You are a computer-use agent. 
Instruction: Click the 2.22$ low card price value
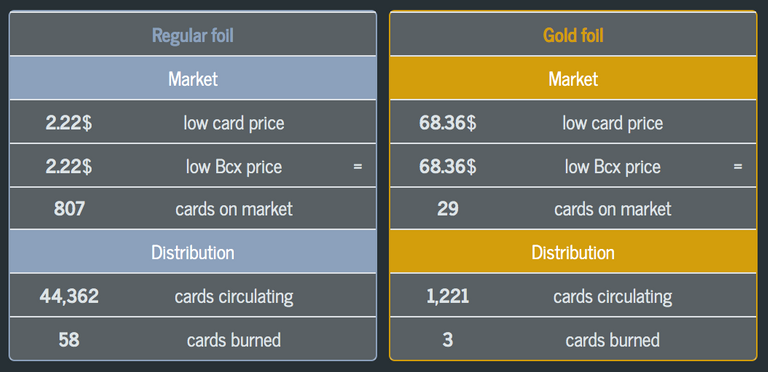pyautogui.click(x=69, y=122)
